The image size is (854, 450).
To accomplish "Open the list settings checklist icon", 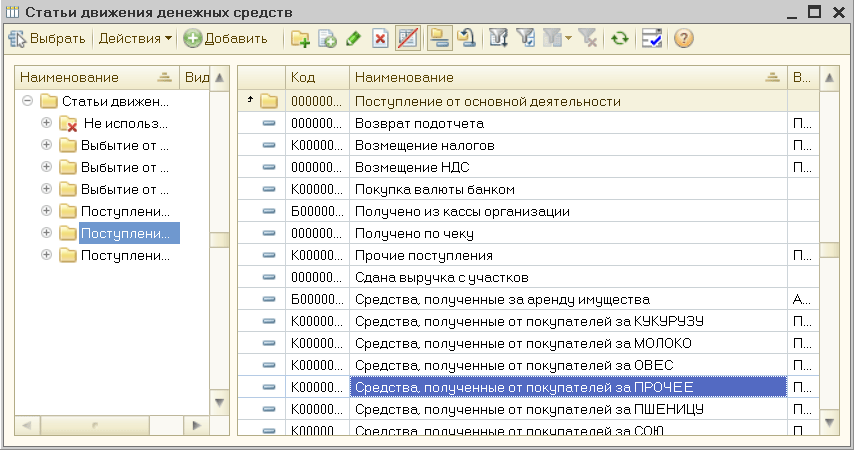I will 652,39.
